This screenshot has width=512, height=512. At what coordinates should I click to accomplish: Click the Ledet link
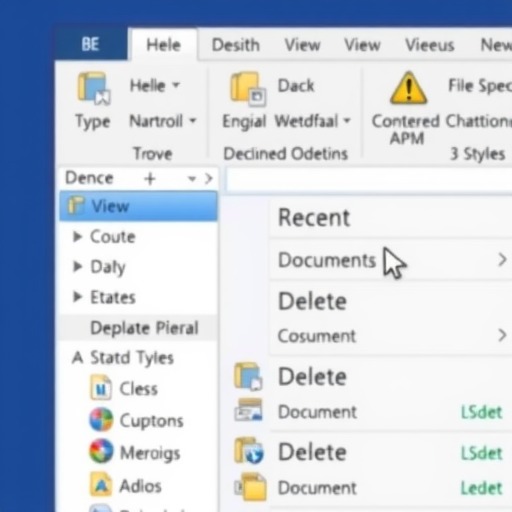point(481,489)
